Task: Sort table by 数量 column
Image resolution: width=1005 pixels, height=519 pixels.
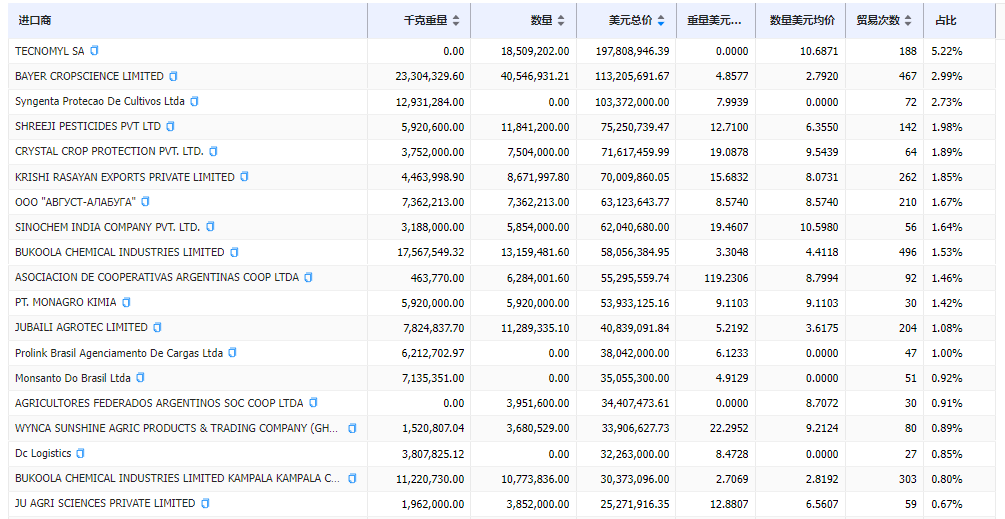Action: pyautogui.click(x=562, y=20)
